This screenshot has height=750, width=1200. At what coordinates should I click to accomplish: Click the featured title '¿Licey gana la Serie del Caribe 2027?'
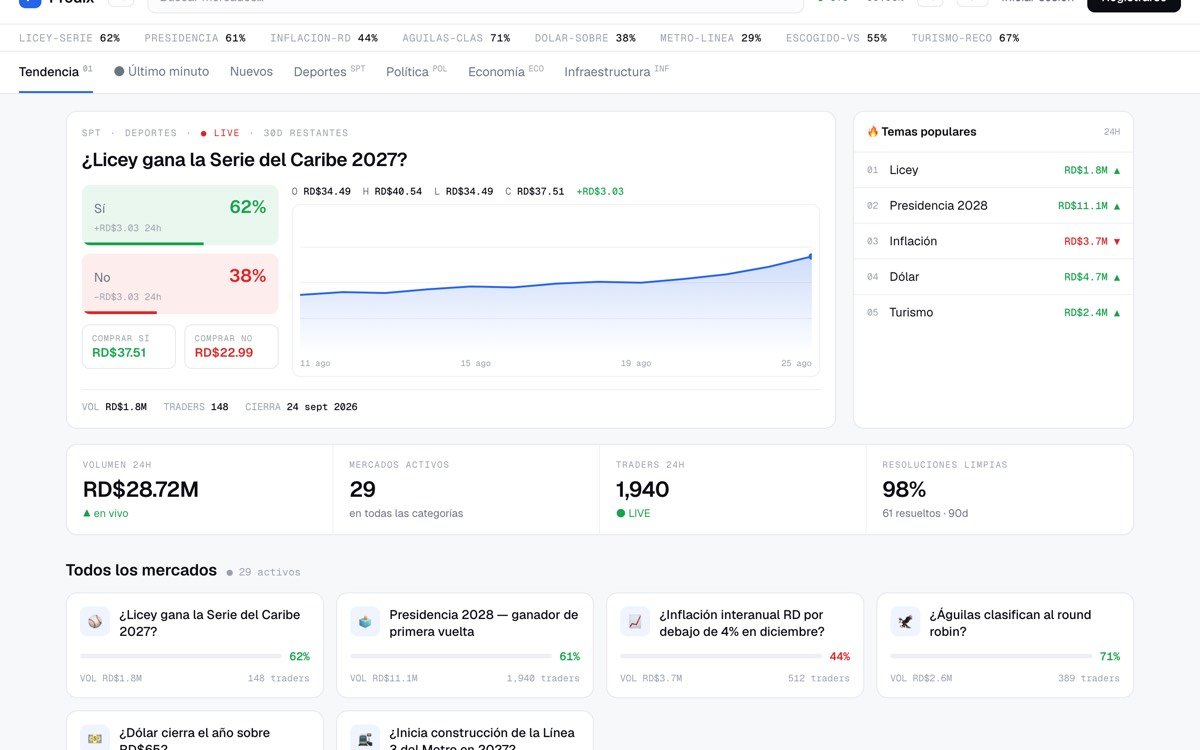[x=245, y=160]
